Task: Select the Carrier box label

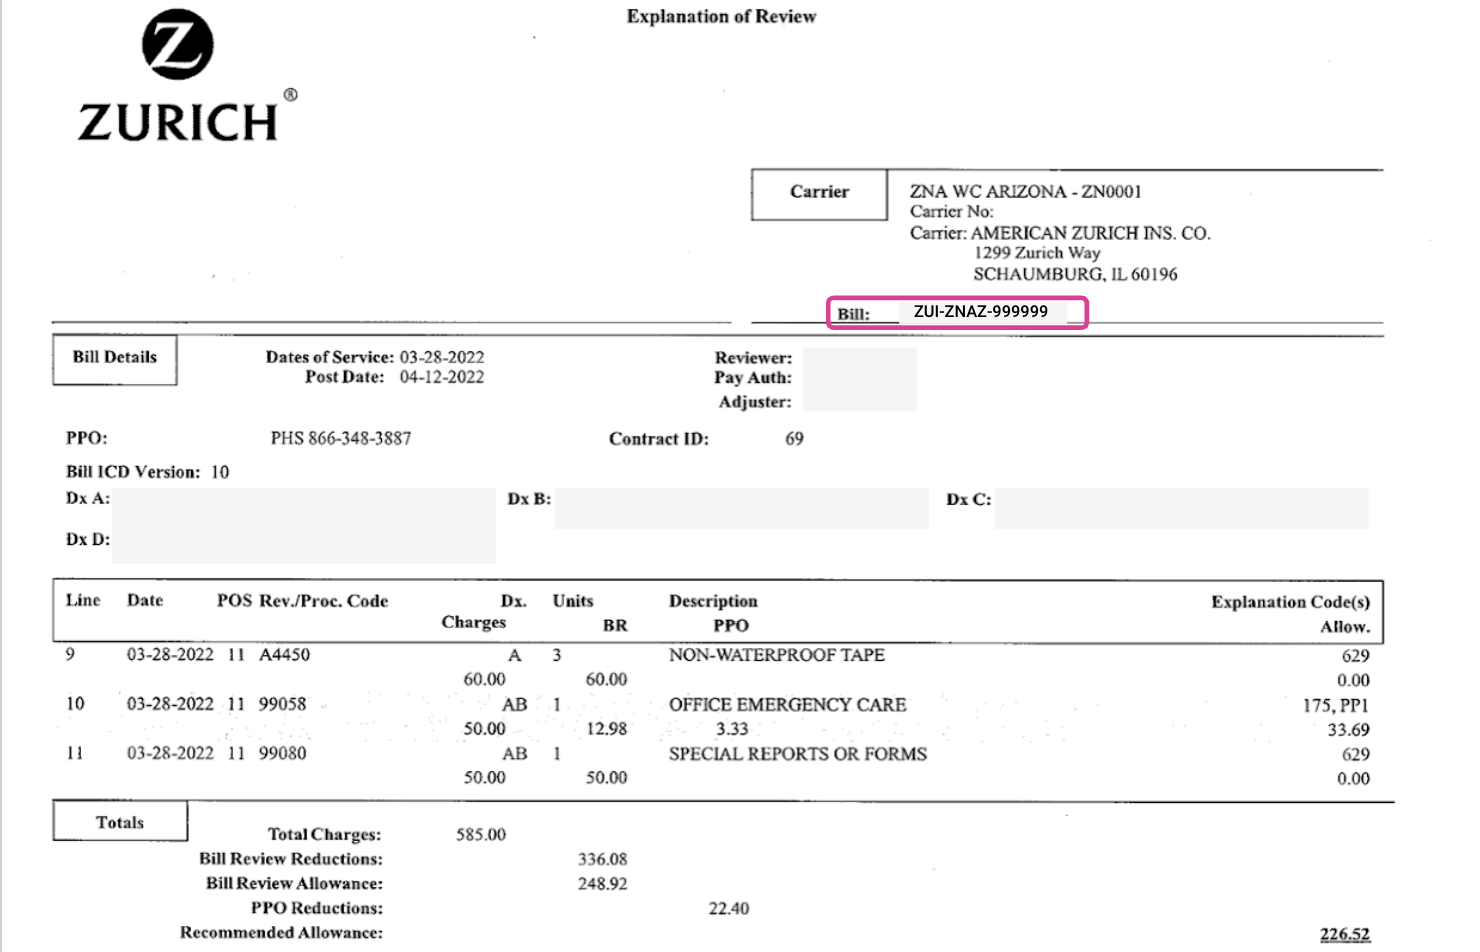Action: pyautogui.click(x=818, y=192)
